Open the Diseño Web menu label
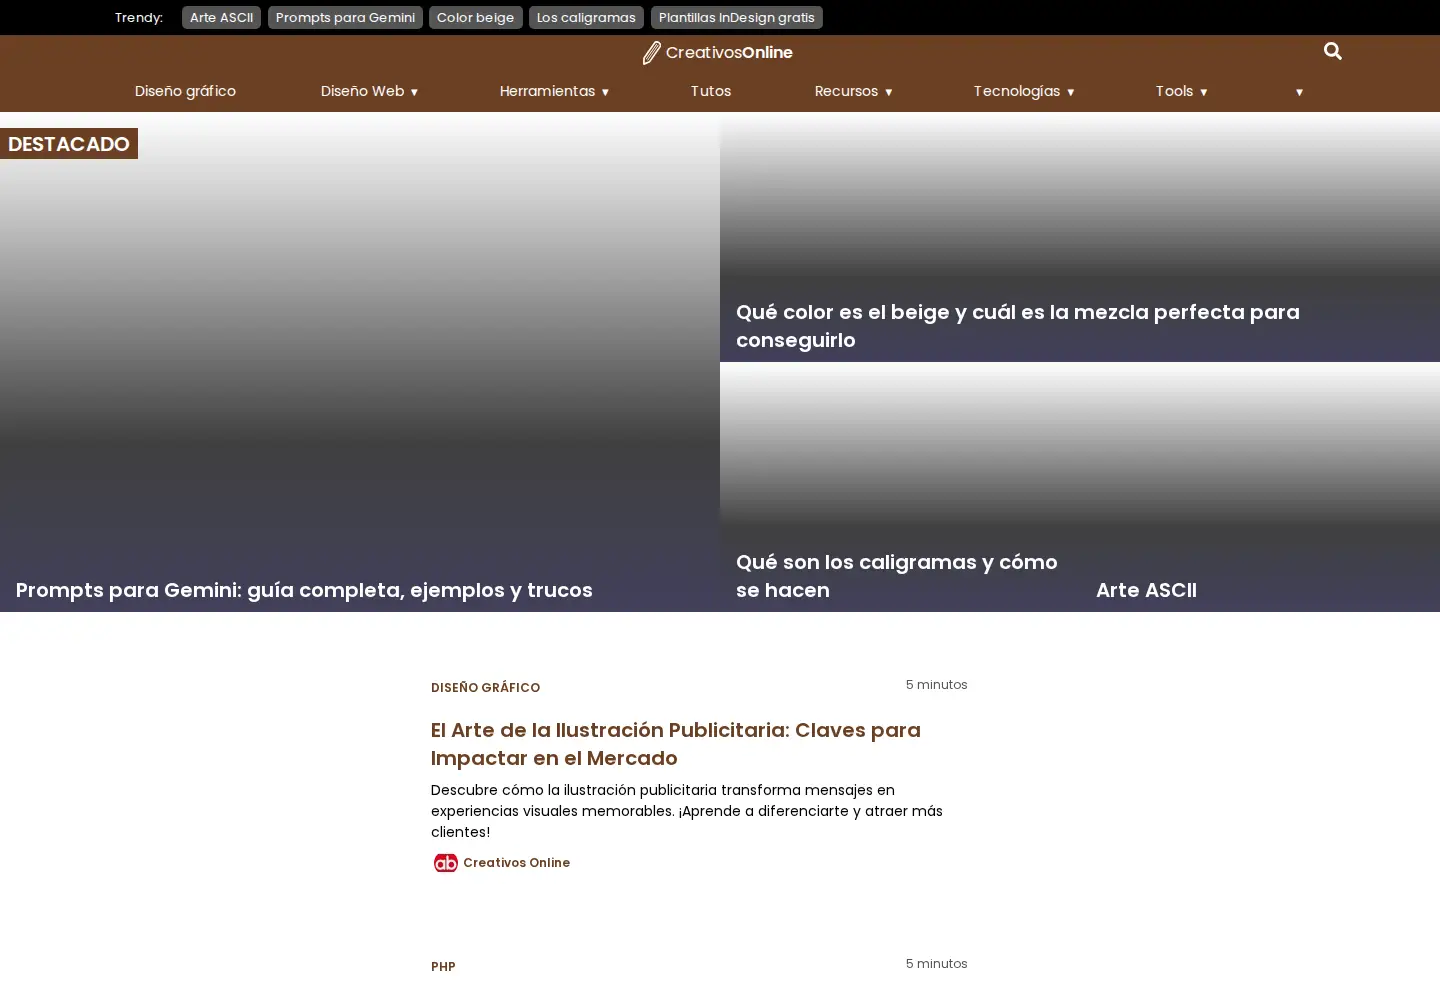The width and height of the screenshot is (1440, 1000). tap(362, 91)
